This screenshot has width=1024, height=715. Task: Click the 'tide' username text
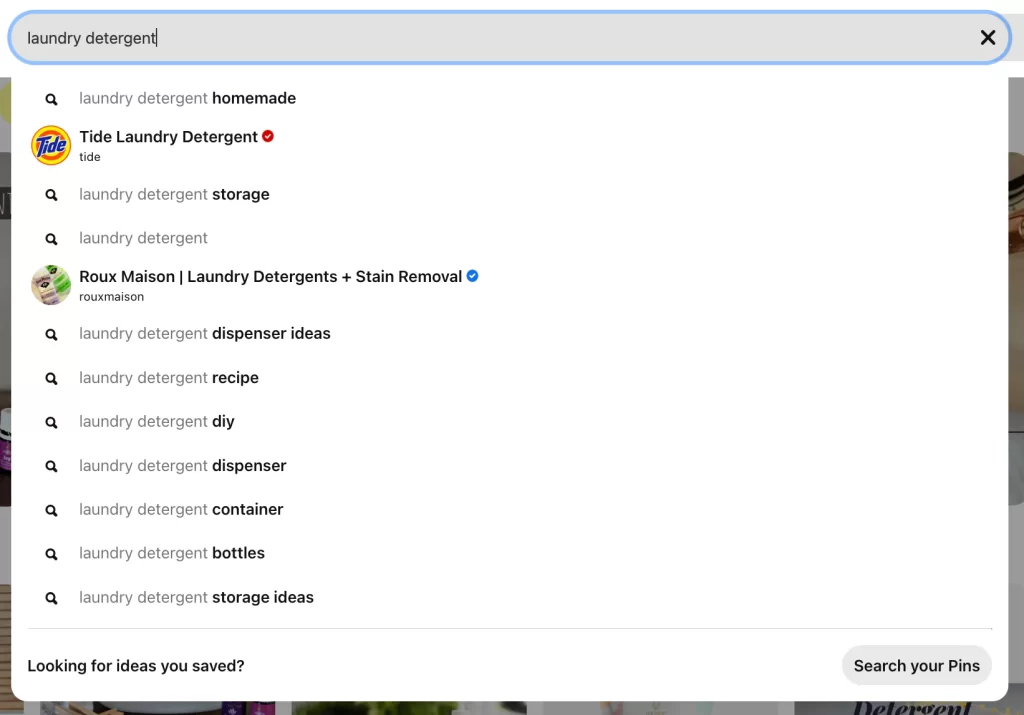tap(89, 157)
